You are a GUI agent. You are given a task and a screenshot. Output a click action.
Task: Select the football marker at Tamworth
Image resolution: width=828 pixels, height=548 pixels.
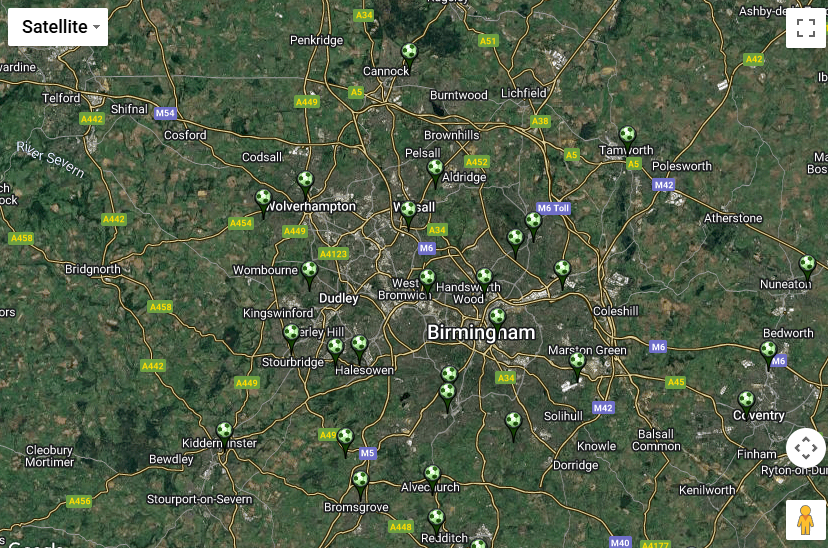pos(627,139)
